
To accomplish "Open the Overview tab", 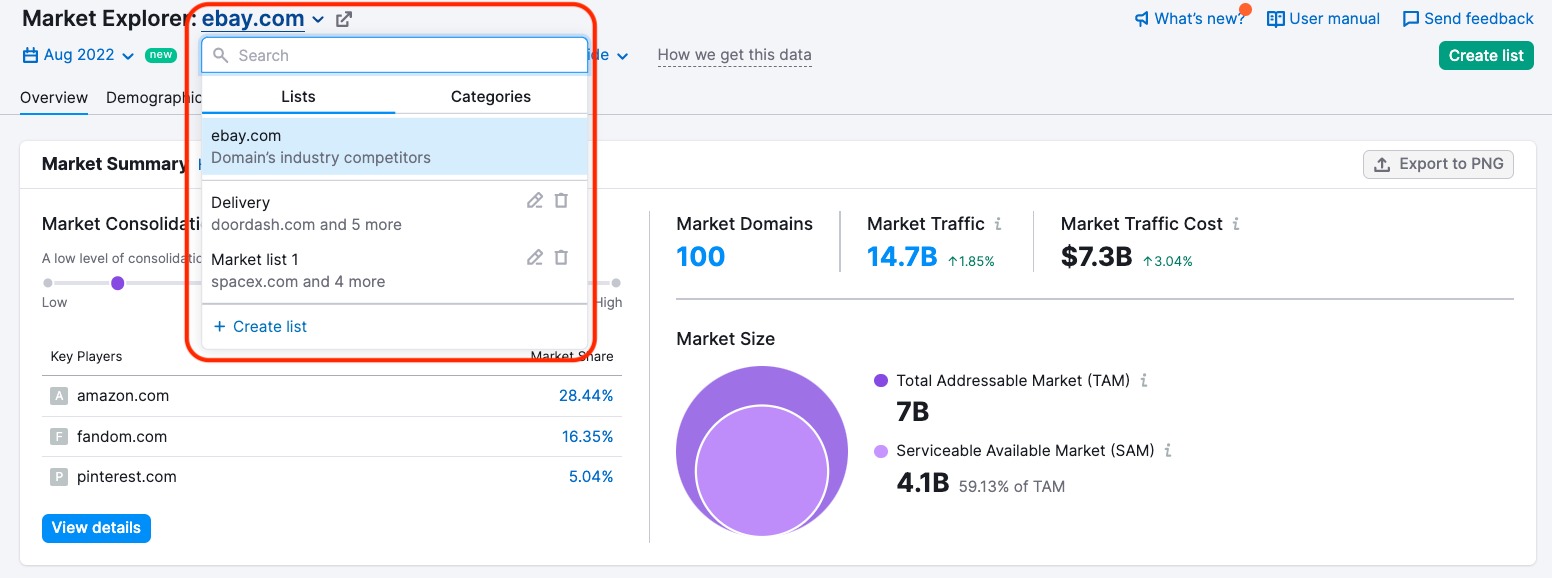I will point(54,98).
